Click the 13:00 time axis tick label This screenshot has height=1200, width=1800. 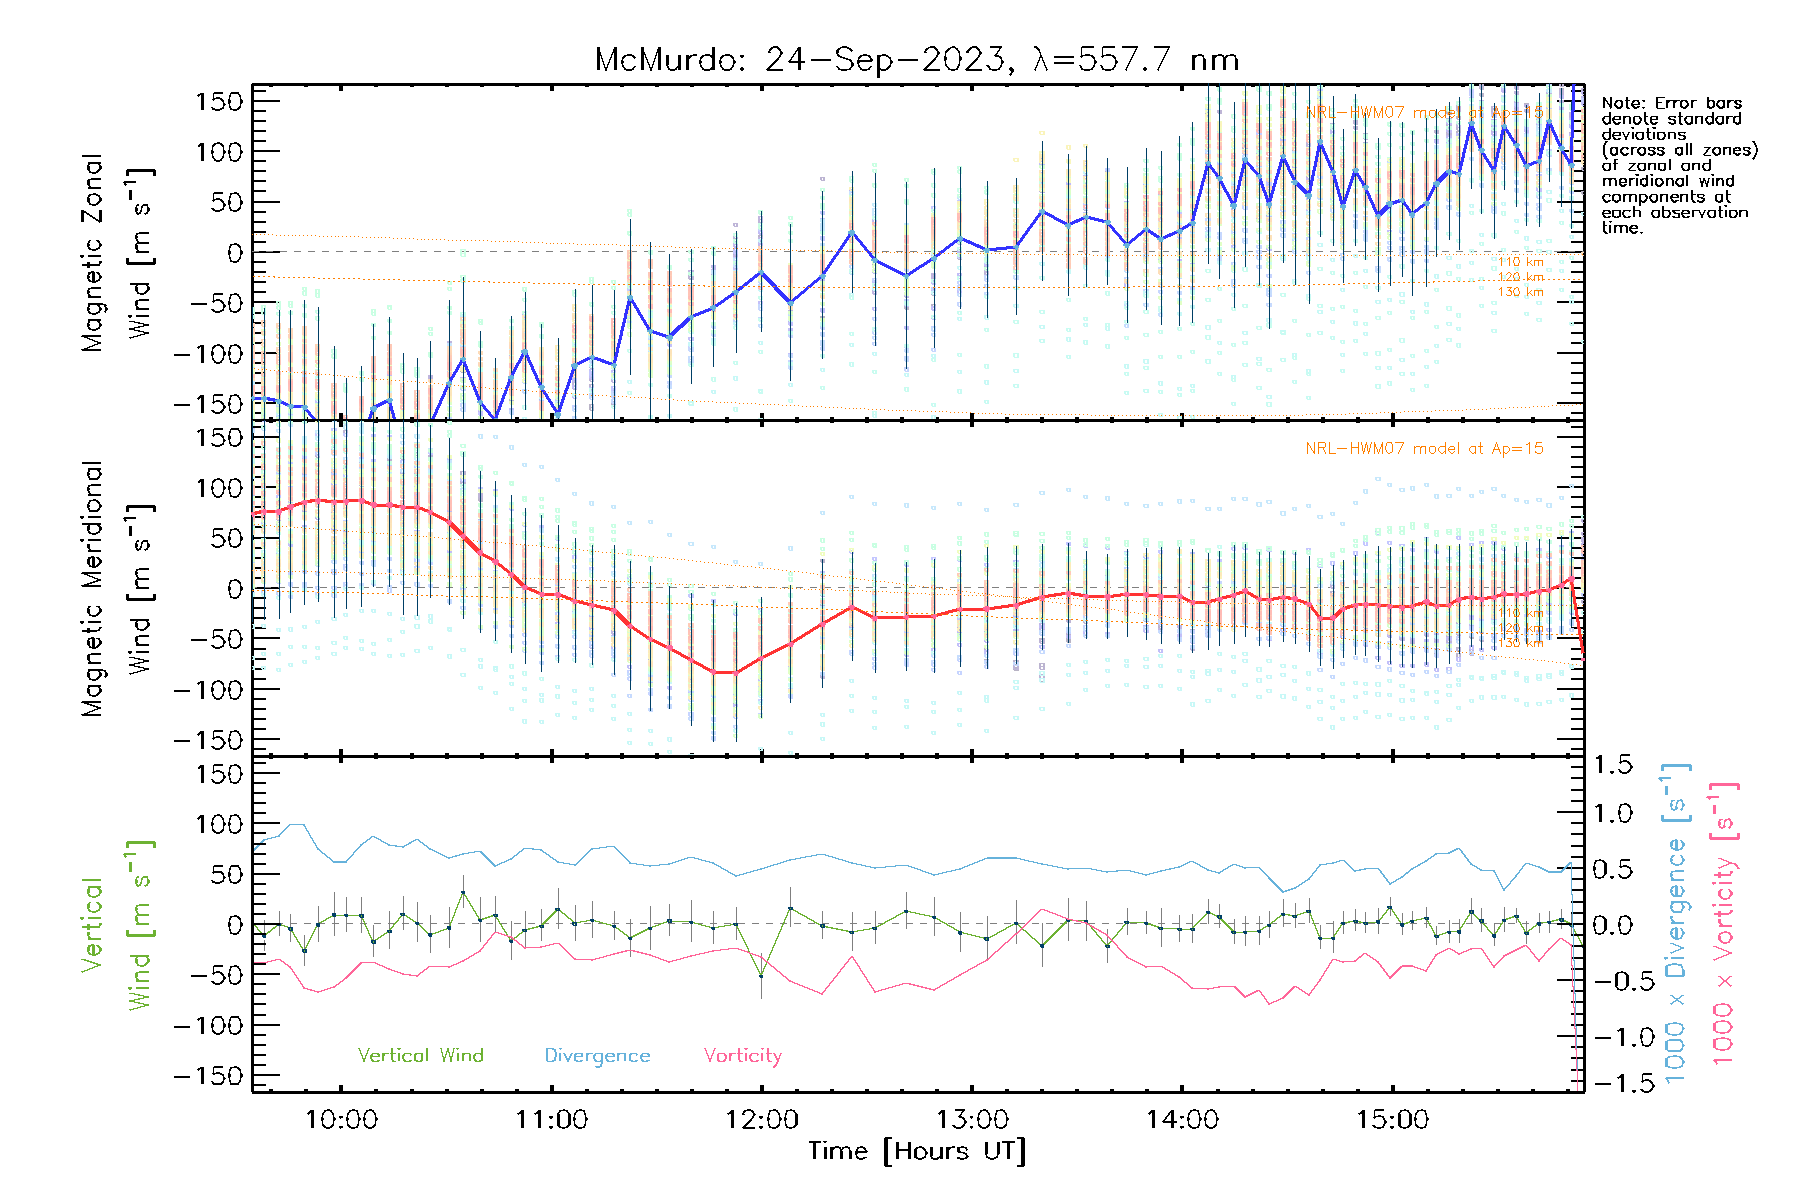(x=972, y=1120)
